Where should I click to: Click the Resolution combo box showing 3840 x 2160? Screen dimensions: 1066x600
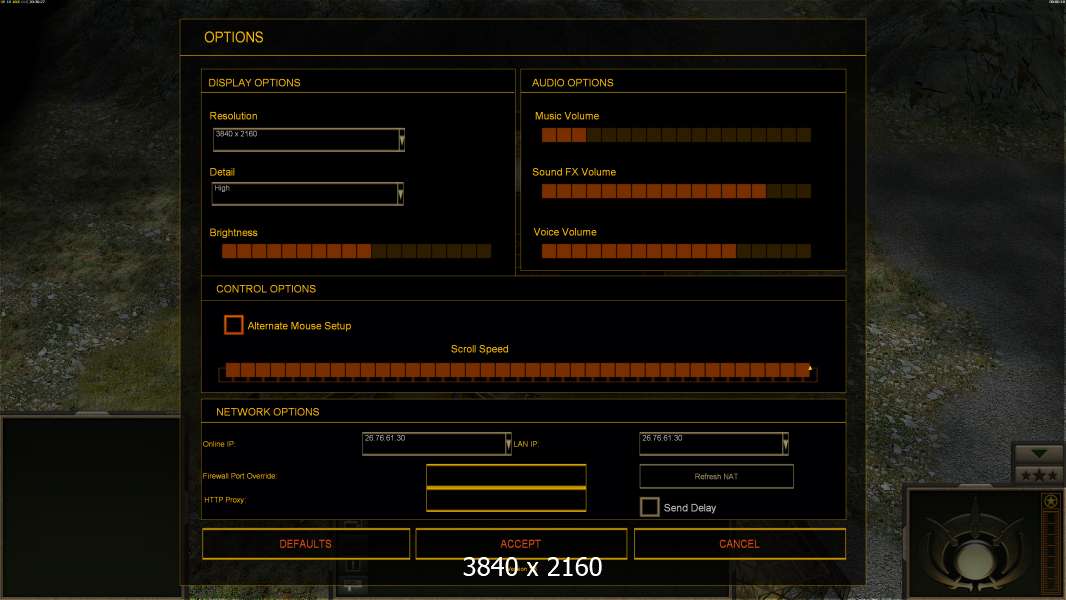click(x=309, y=139)
